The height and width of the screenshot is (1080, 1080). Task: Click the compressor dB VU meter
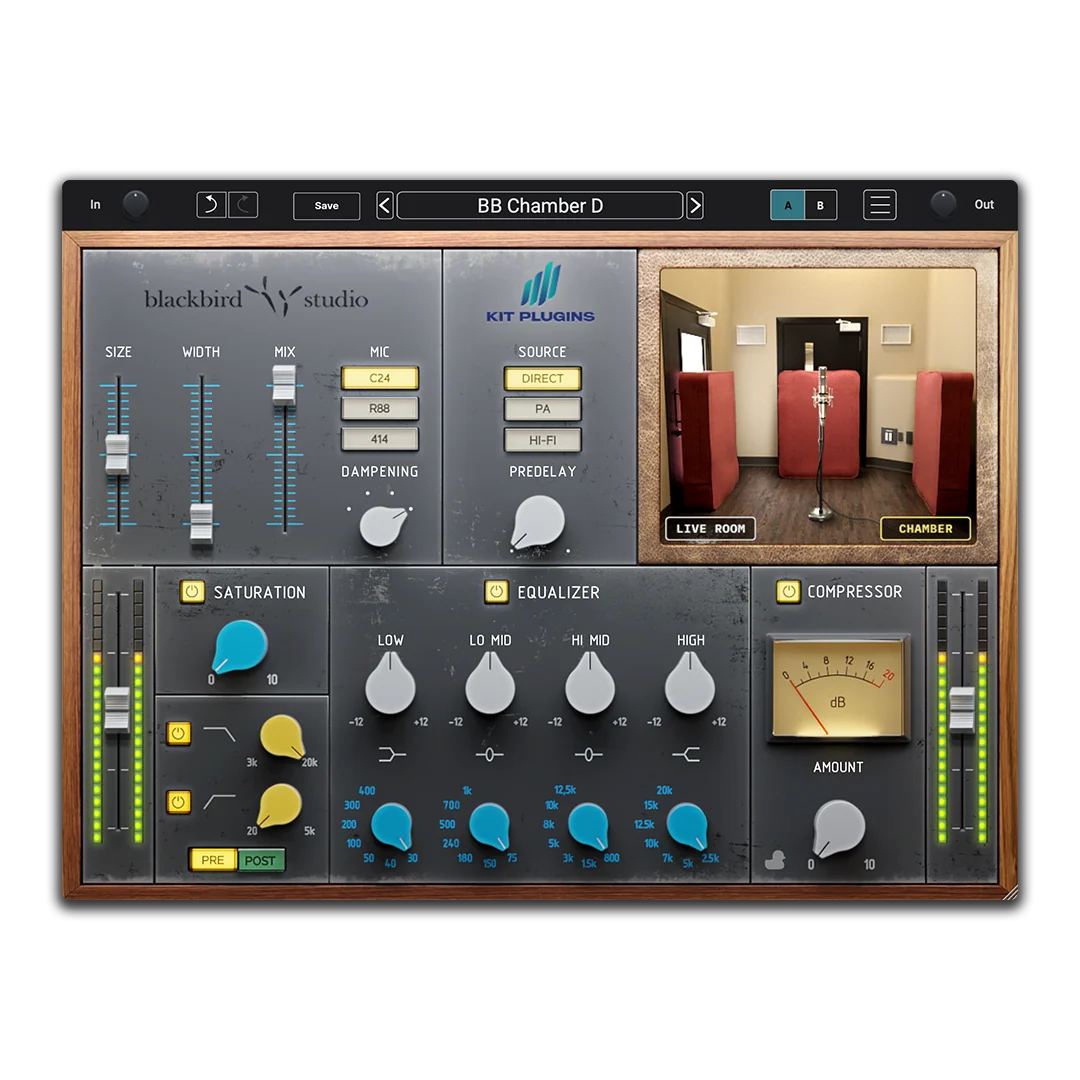(x=838, y=689)
